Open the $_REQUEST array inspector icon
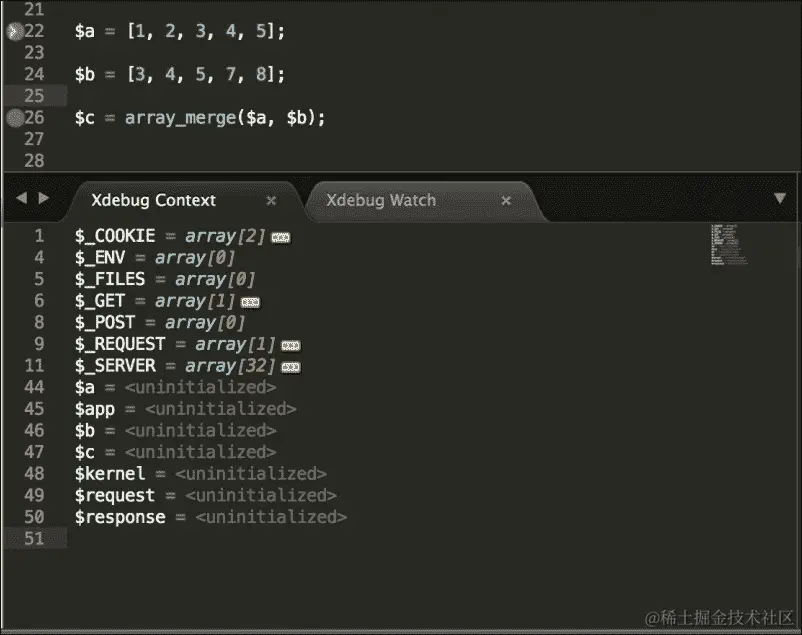This screenshot has height=635, width=802. coord(289,343)
